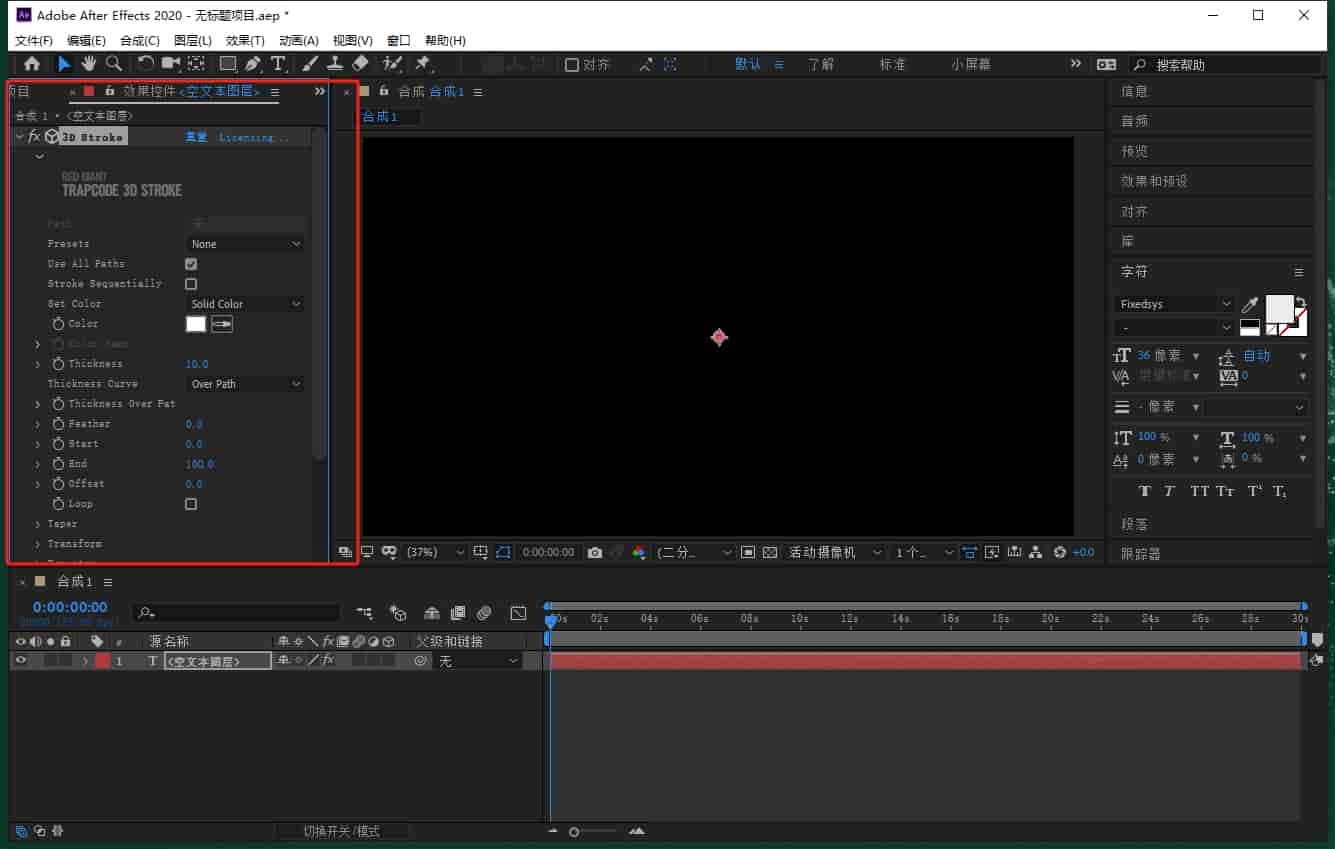Click the timeline layer search field
1335x849 pixels.
pyautogui.click(x=237, y=613)
